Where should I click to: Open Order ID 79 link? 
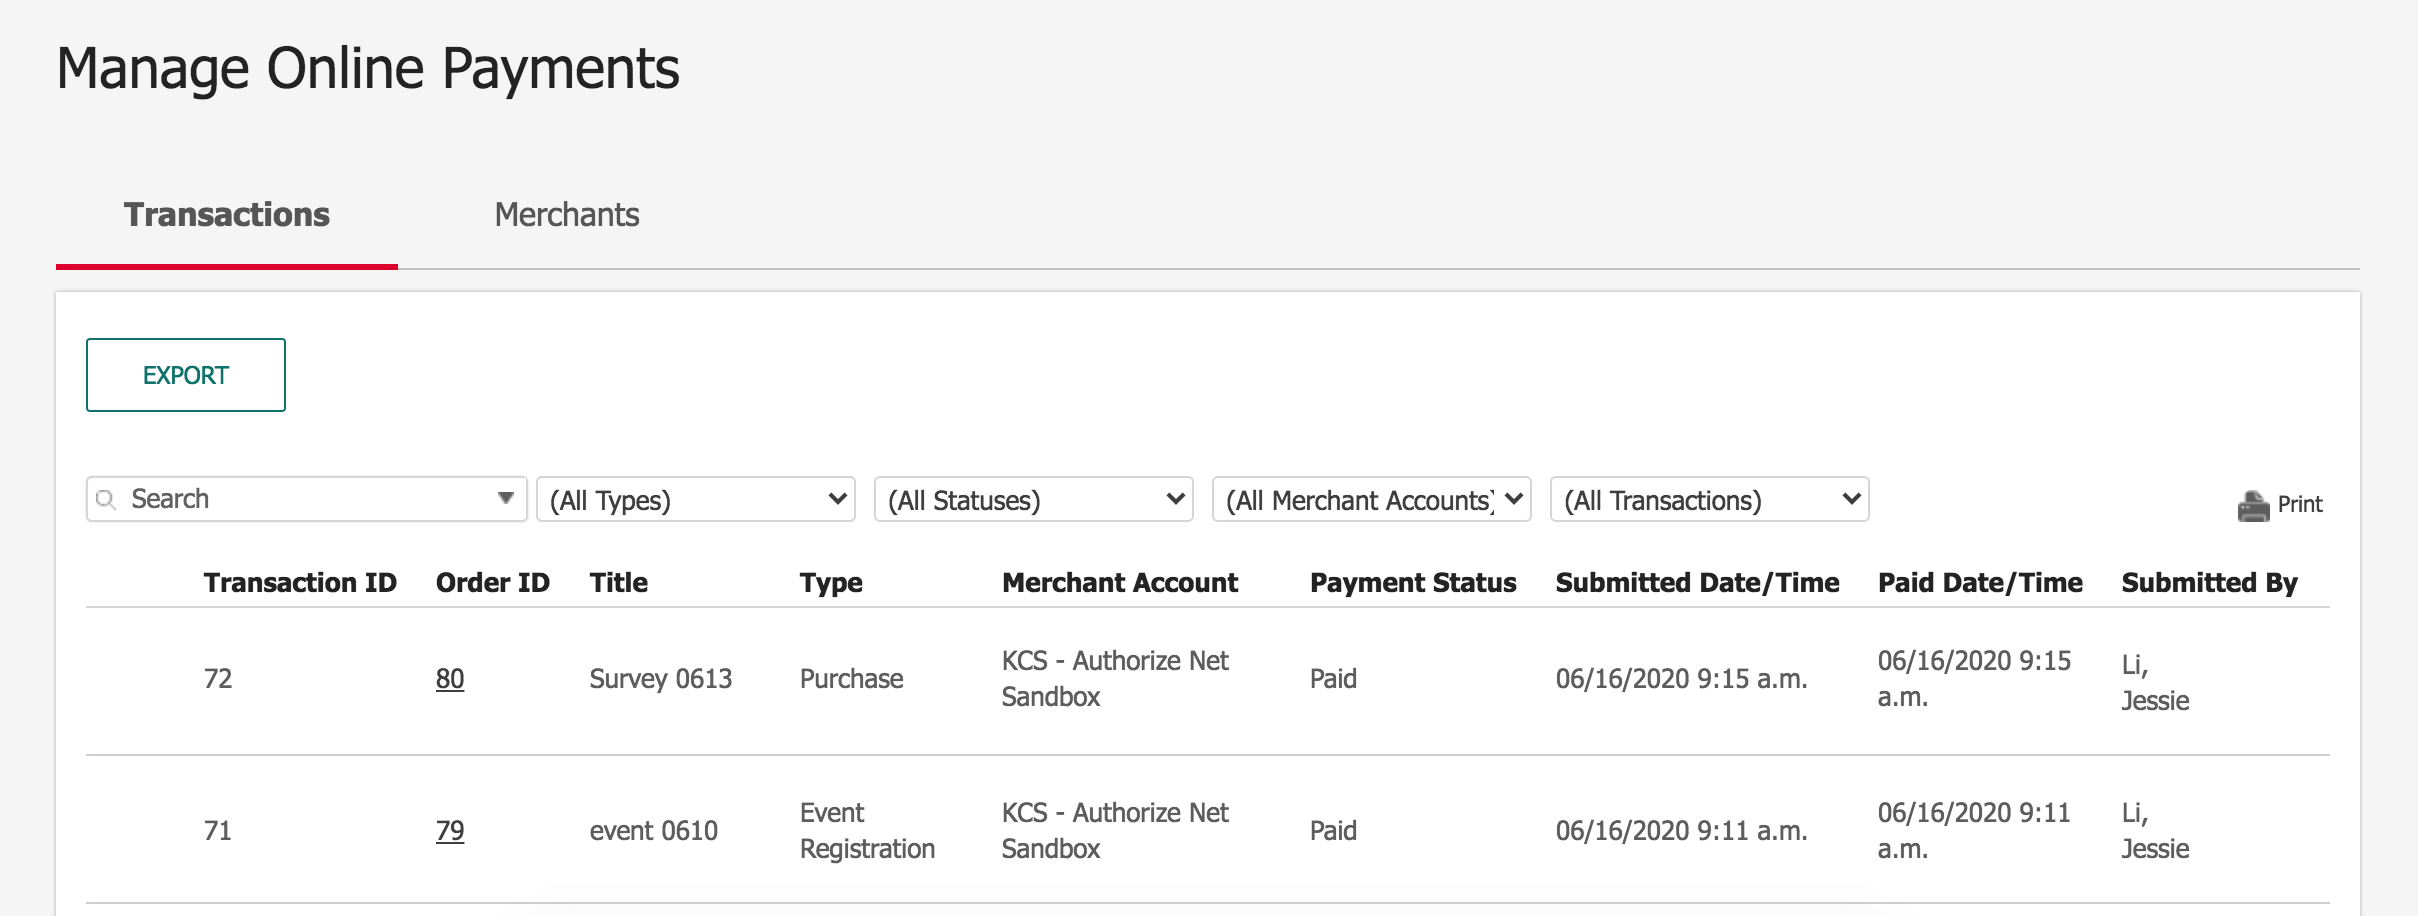click(450, 830)
